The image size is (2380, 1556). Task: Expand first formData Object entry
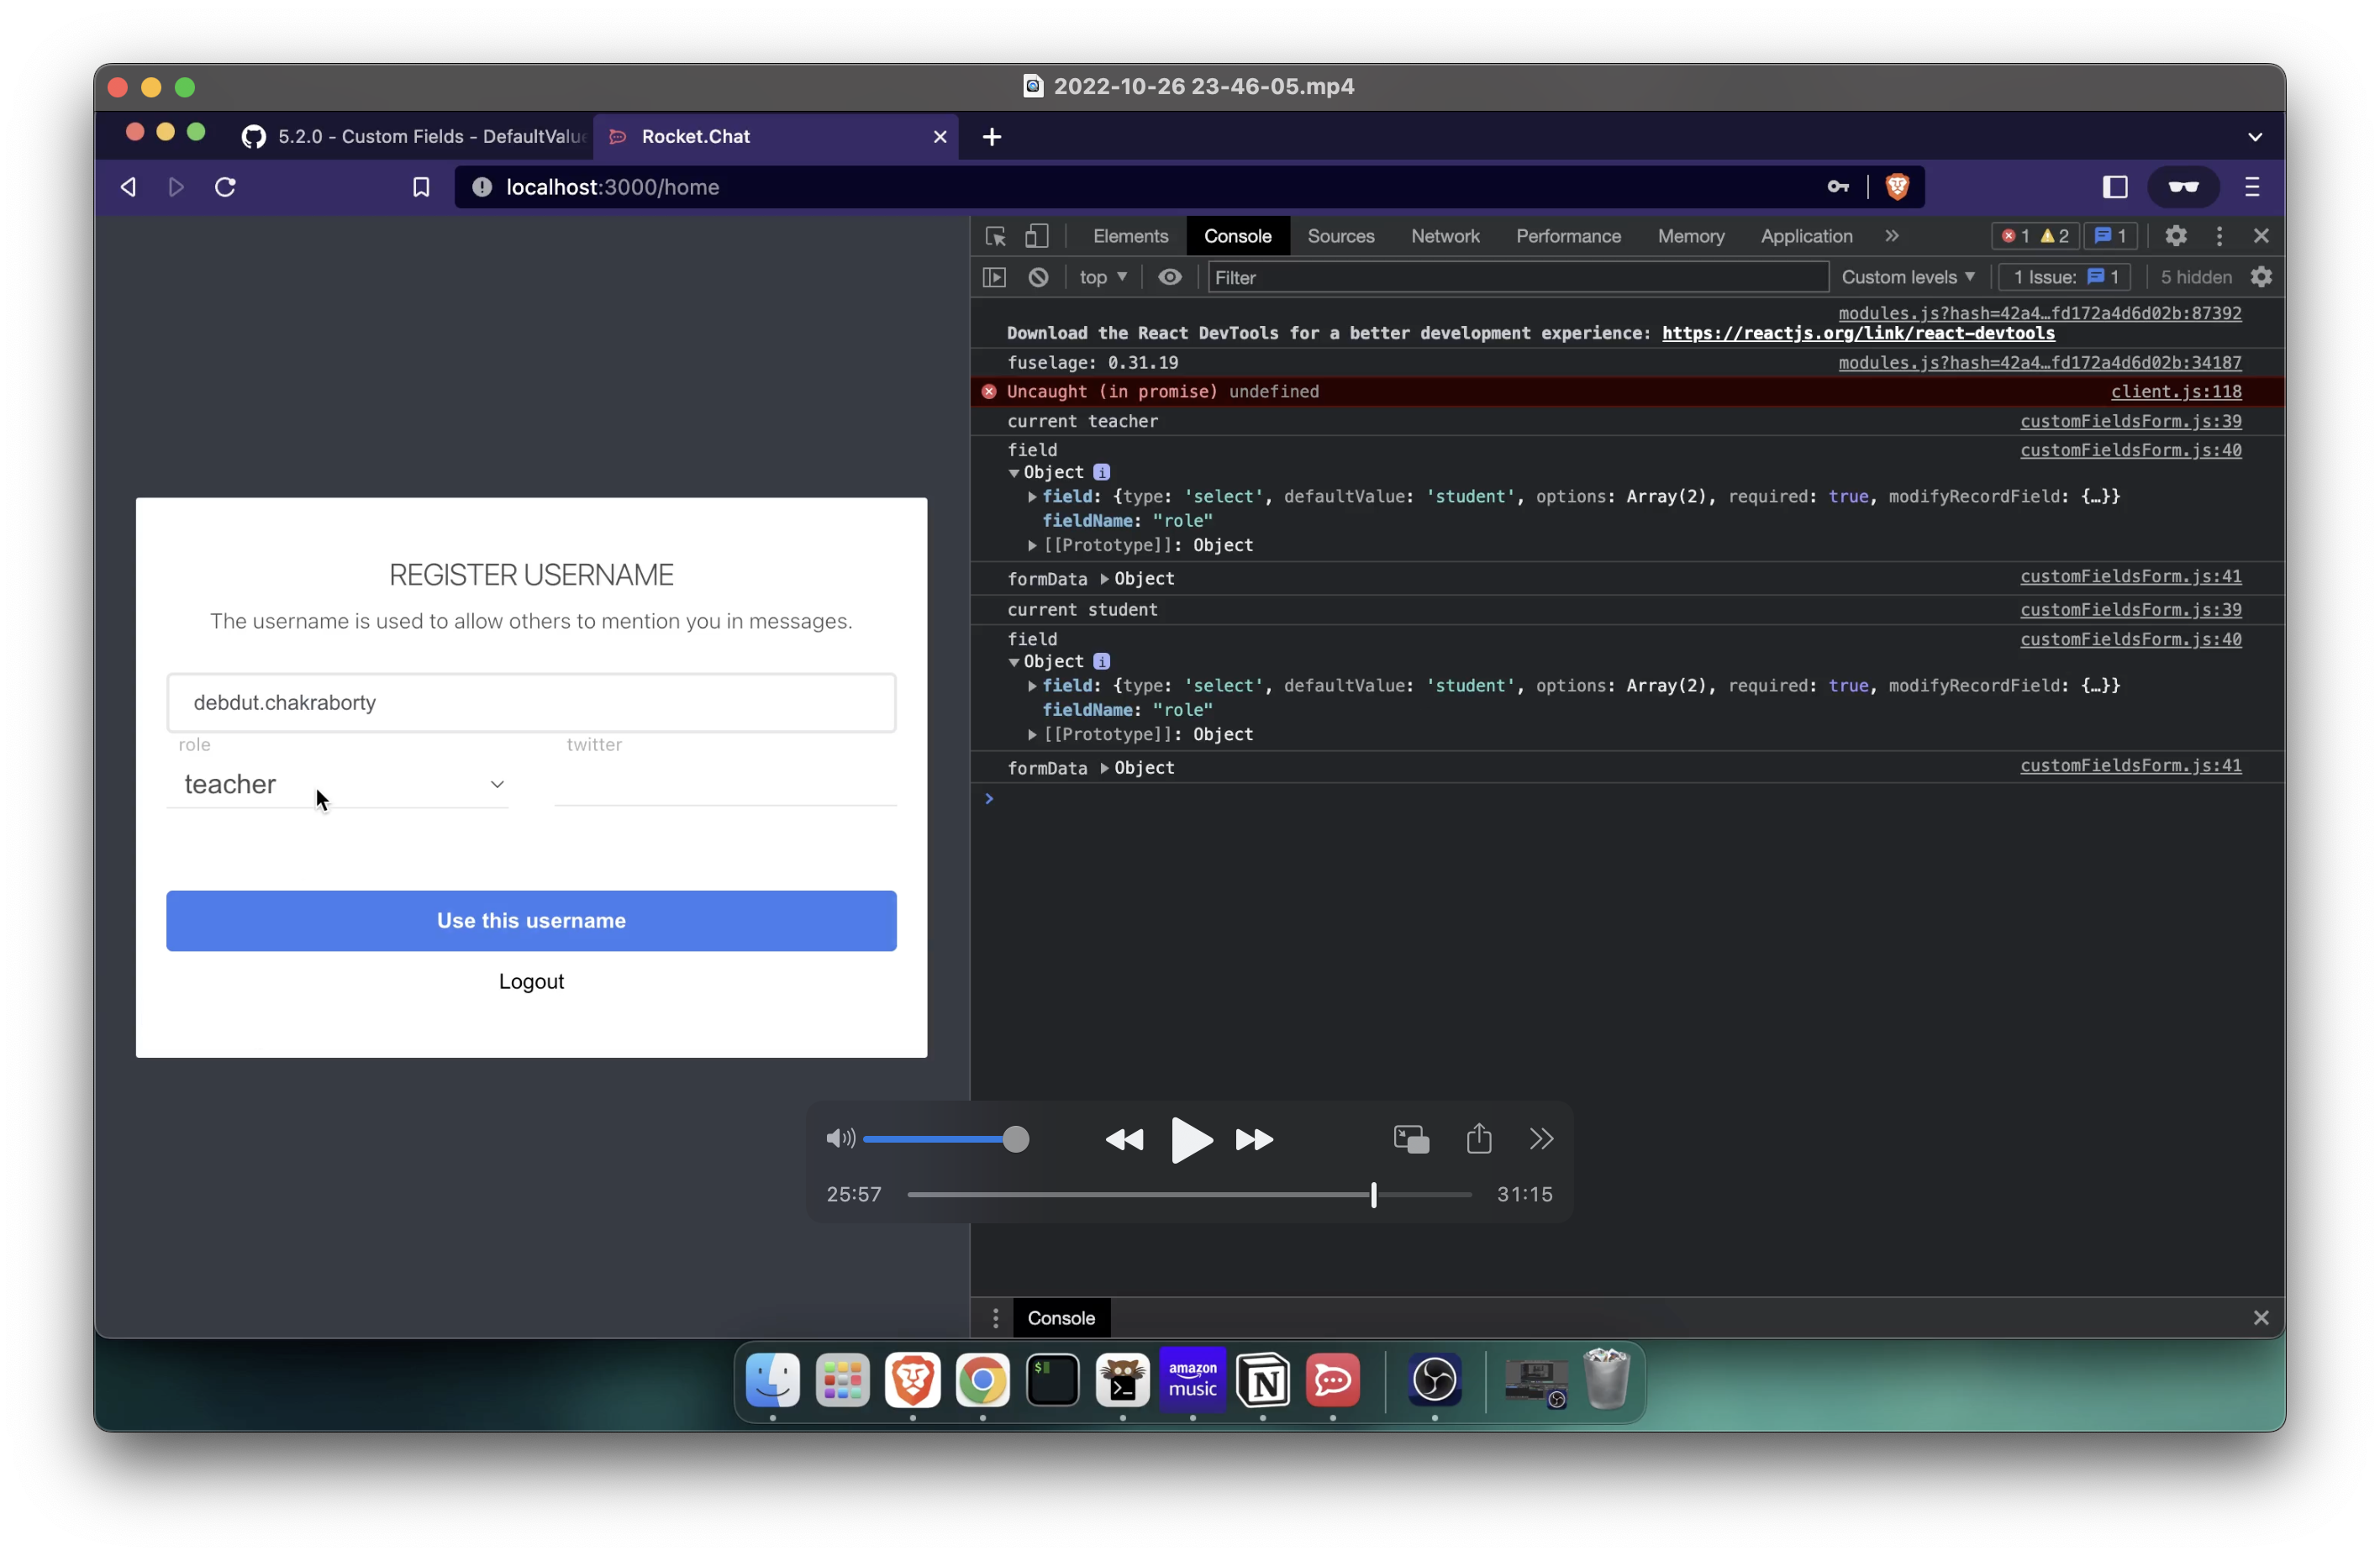pyautogui.click(x=1104, y=579)
